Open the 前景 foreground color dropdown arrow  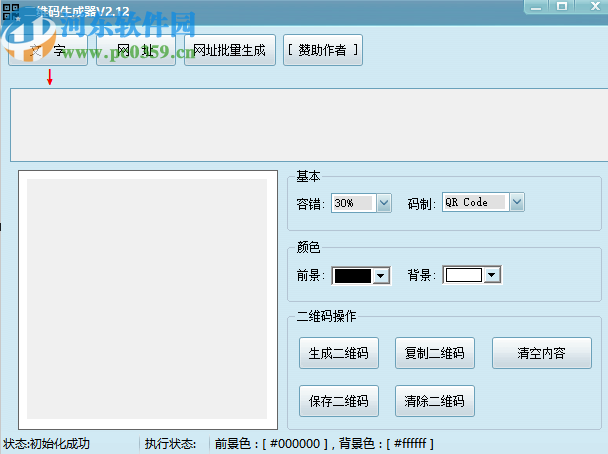click(x=381, y=276)
